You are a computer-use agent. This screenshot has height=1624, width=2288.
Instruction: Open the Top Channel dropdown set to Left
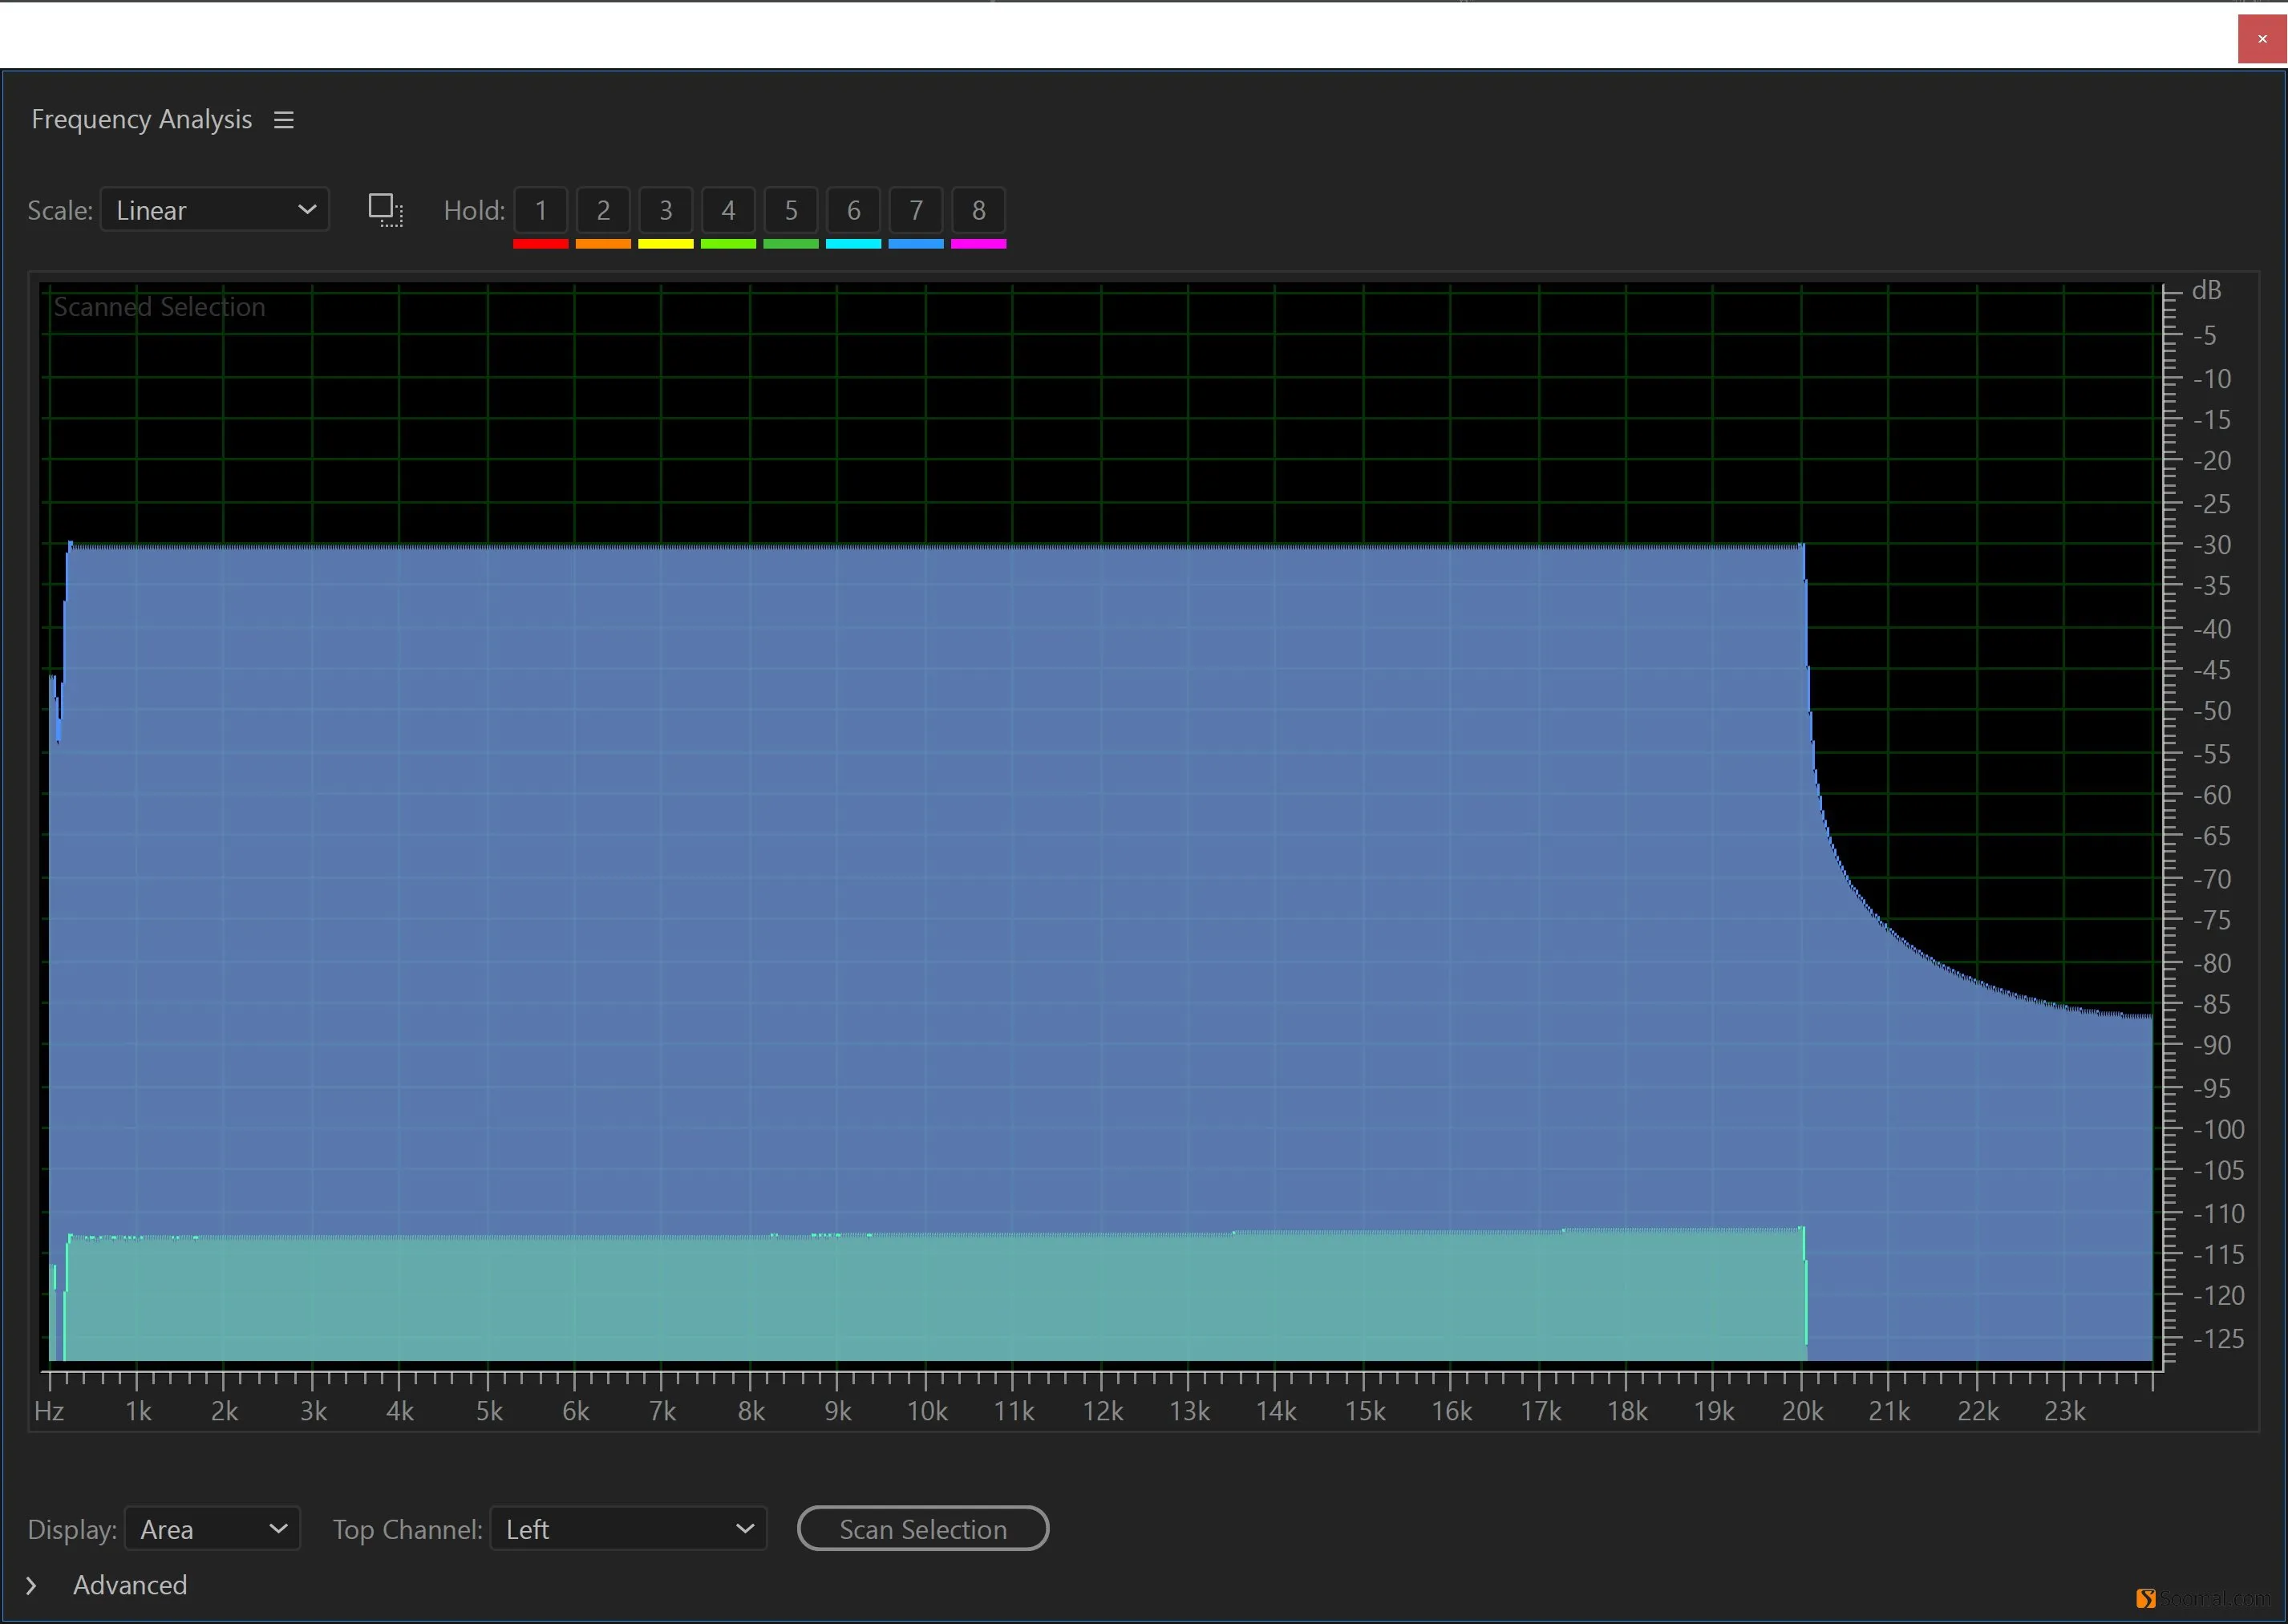point(628,1529)
